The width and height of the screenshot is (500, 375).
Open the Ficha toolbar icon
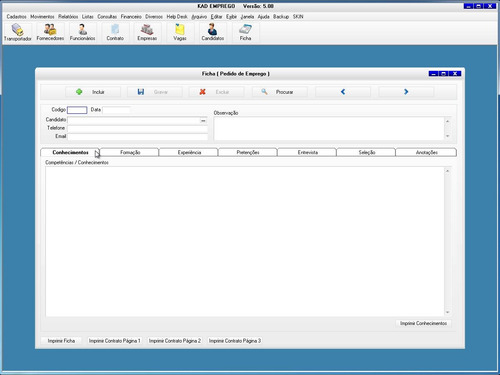(x=245, y=32)
